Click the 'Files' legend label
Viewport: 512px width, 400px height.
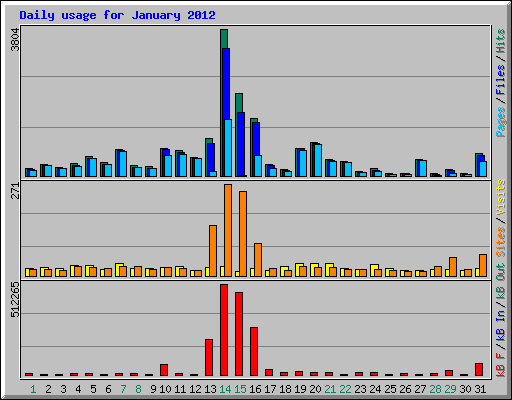[x=500, y=80]
